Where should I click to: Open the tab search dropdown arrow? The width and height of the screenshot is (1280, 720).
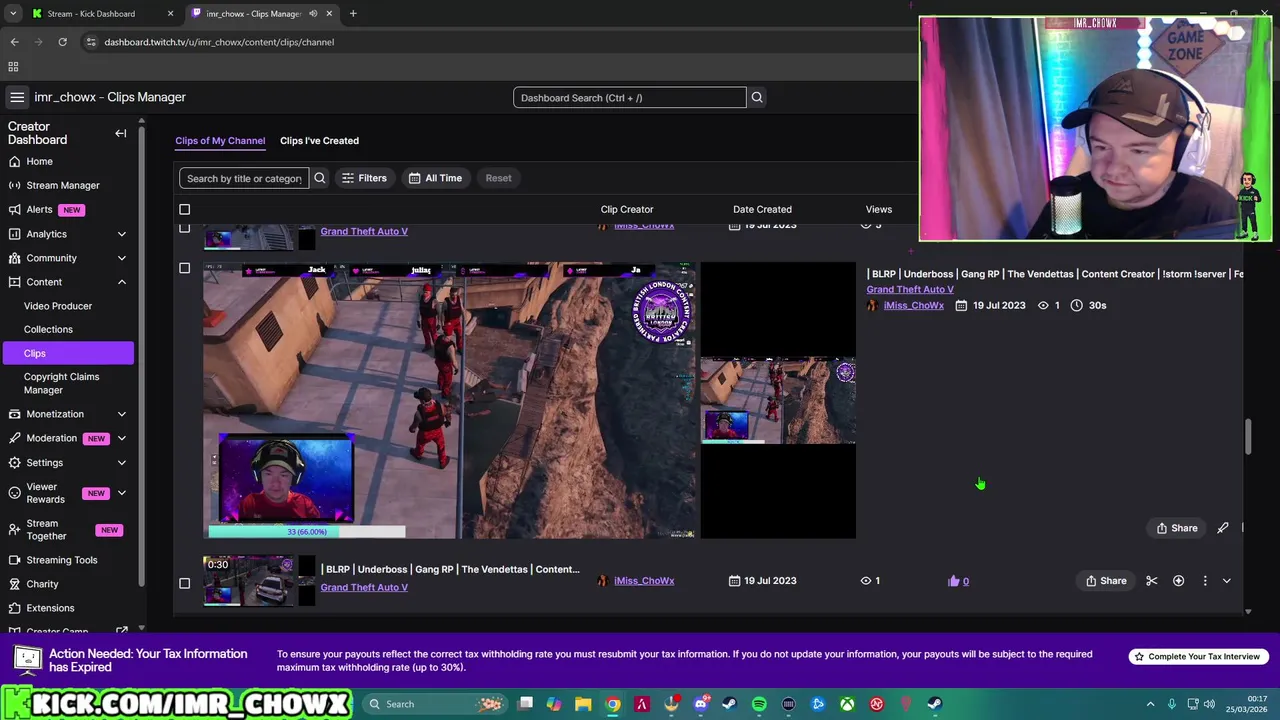12,14
